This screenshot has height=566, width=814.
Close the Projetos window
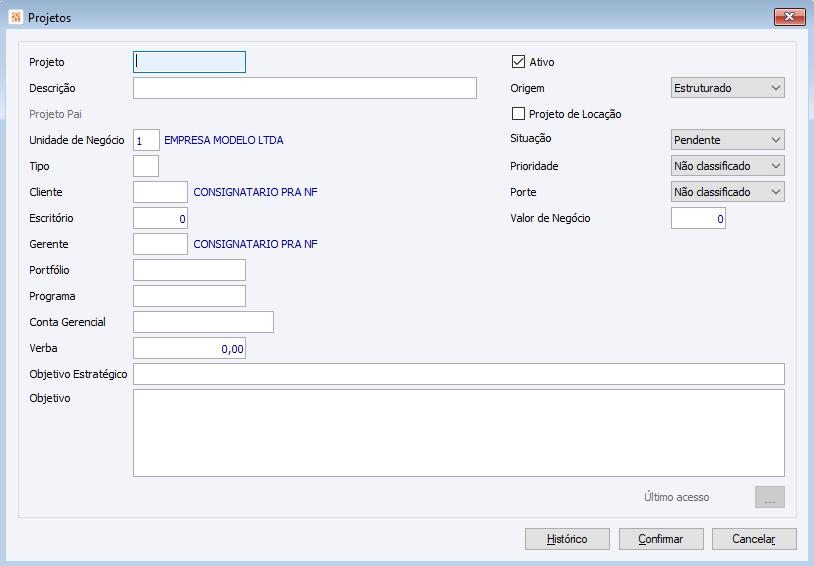(x=789, y=17)
